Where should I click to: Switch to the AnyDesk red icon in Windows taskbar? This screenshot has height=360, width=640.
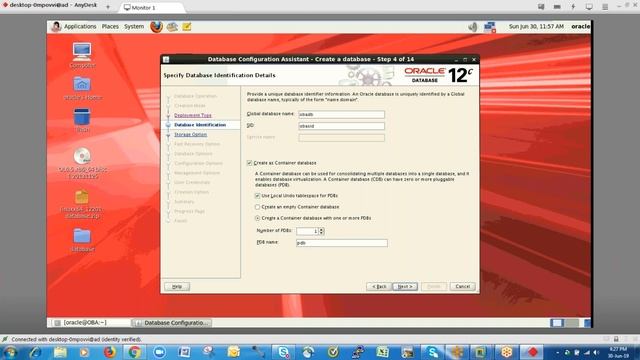[x=532, y=352]
